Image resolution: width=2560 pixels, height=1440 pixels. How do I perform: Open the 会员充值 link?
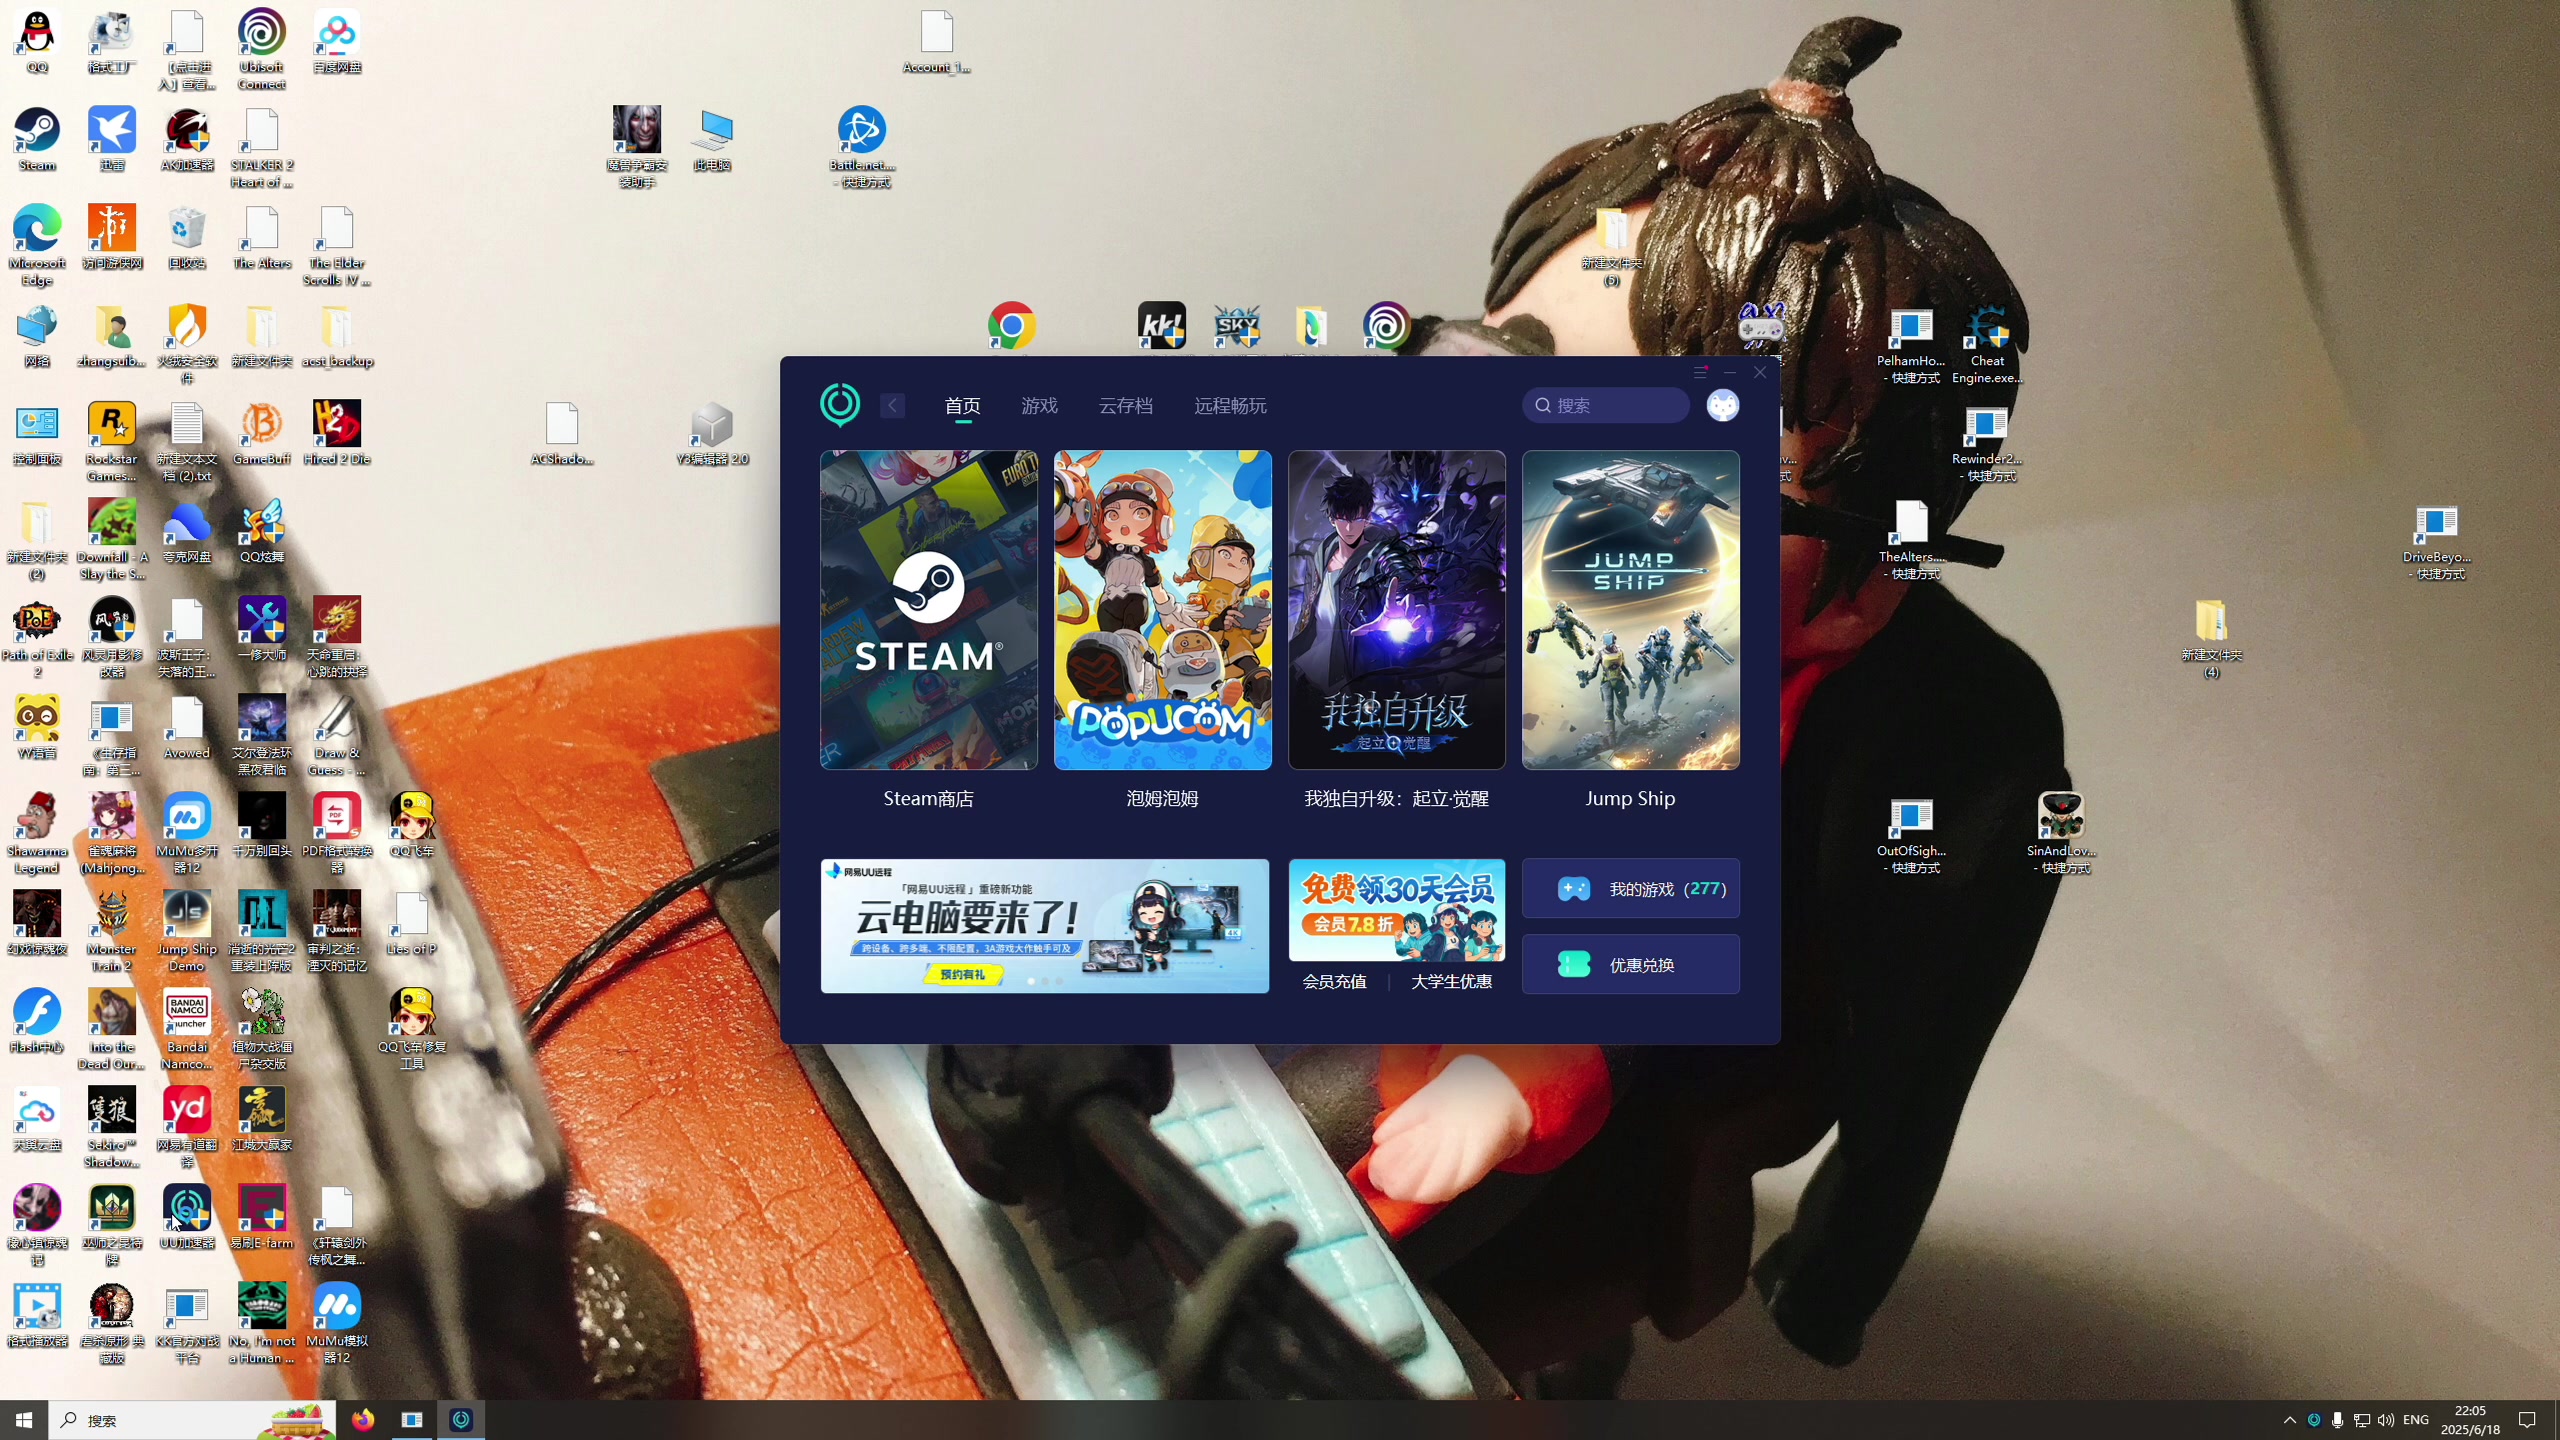click(x=1334, y=981)
